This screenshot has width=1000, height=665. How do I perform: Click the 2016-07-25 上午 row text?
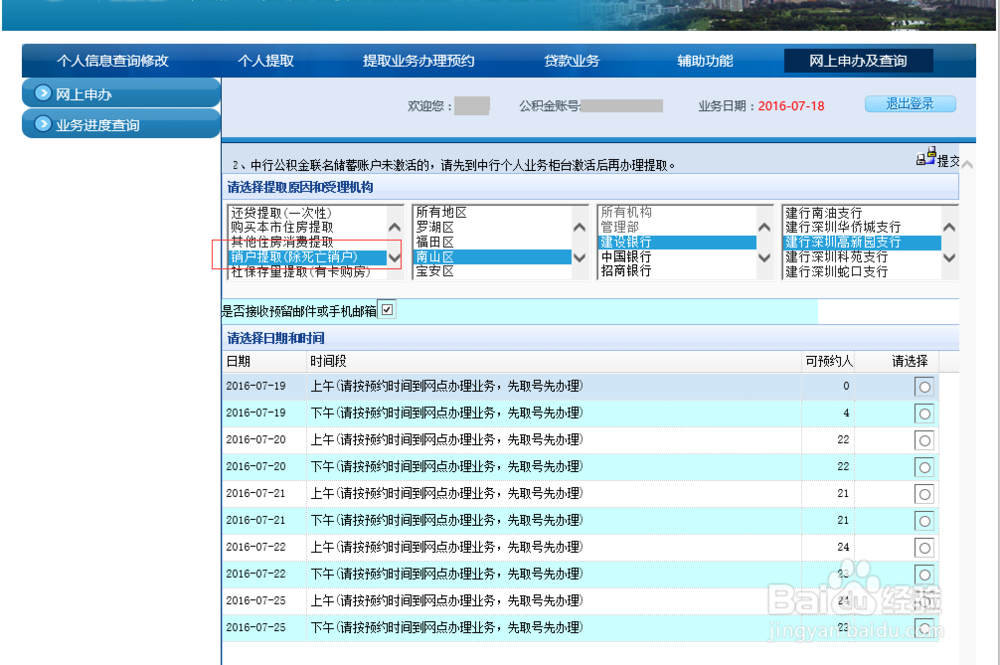point(446,601)
